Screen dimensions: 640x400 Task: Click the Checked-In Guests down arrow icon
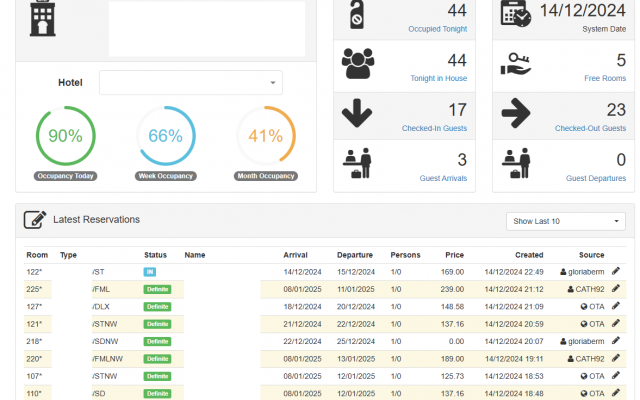[357, 113]
